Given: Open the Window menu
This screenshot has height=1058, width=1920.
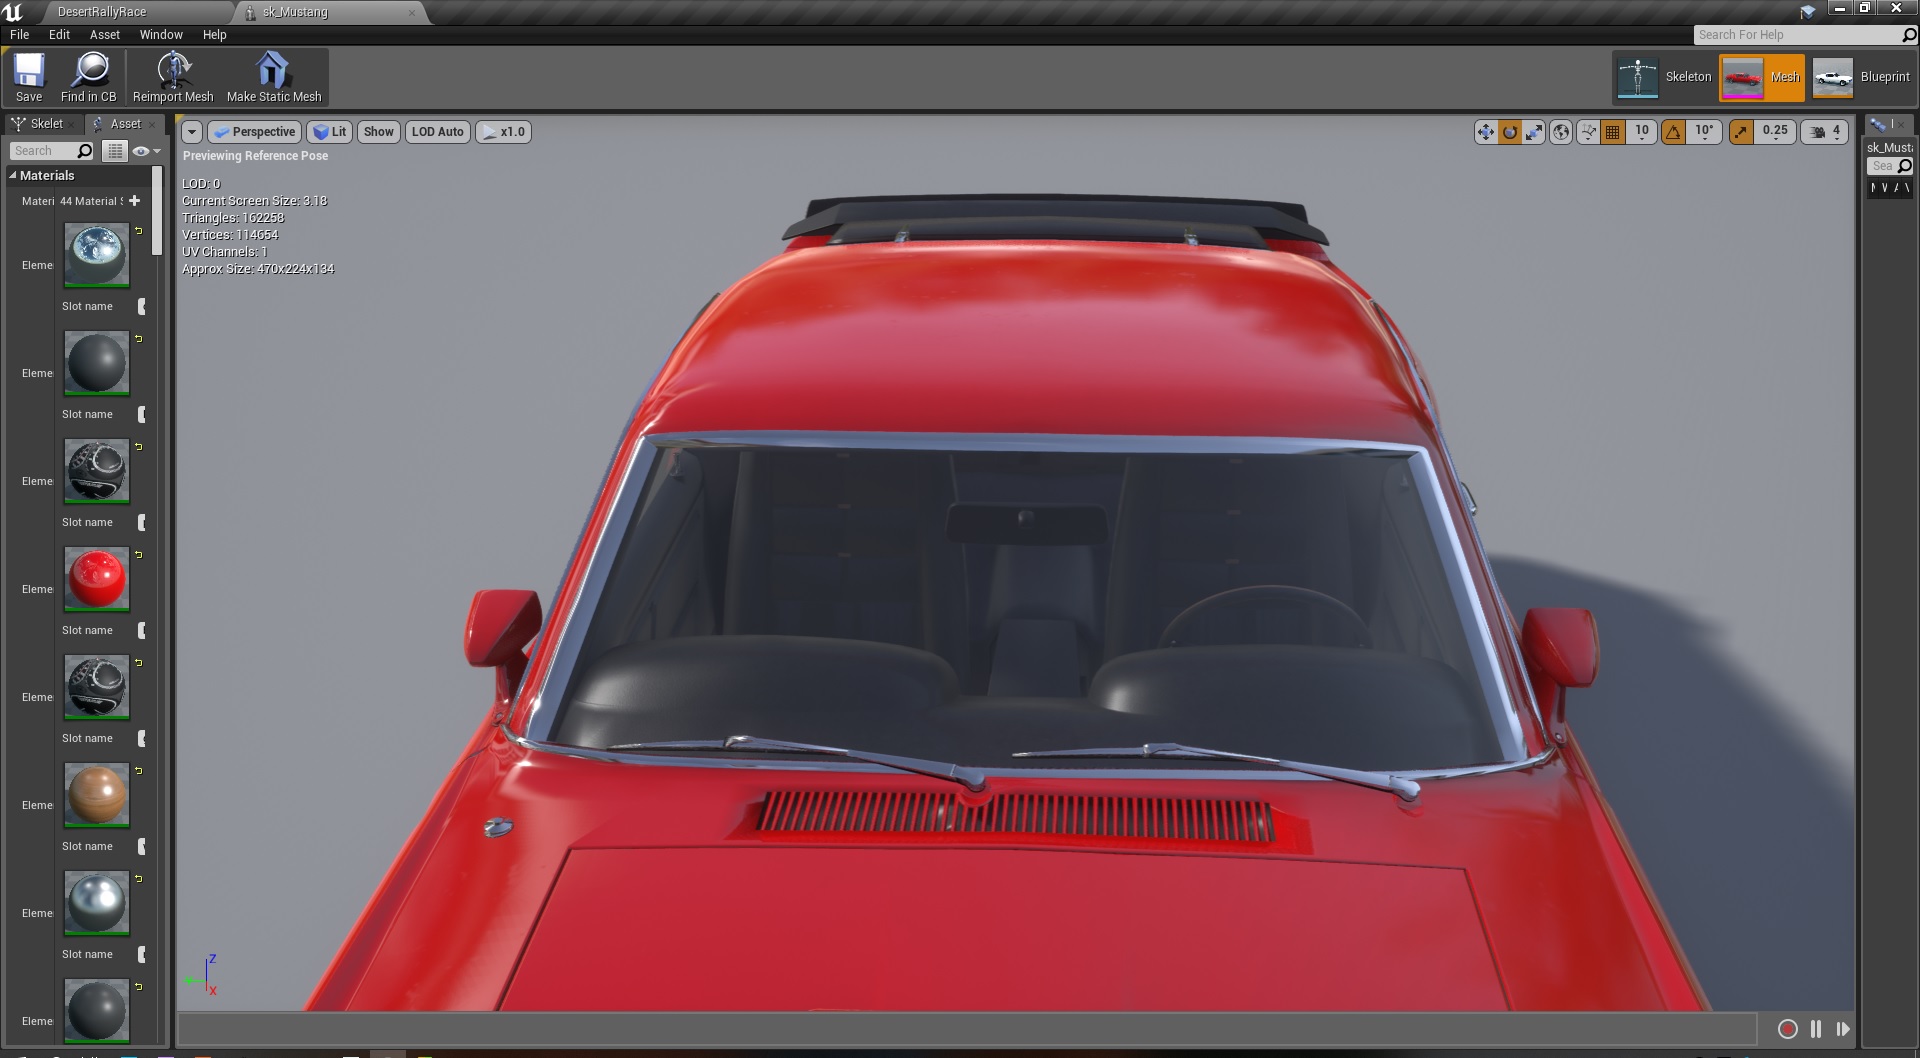Looking at the screenshot, I should point(161,35).
